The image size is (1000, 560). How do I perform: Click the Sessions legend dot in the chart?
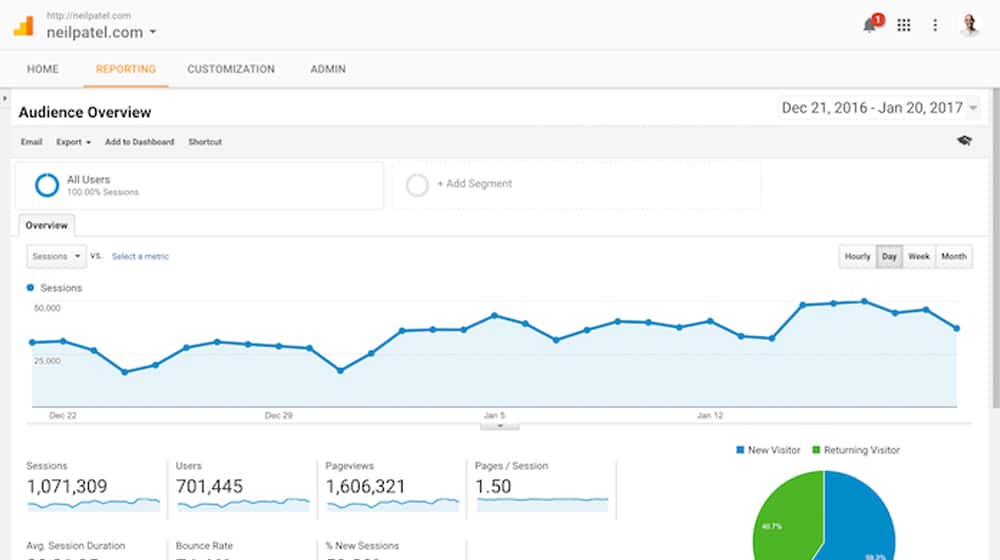click(x=30, y=288)
